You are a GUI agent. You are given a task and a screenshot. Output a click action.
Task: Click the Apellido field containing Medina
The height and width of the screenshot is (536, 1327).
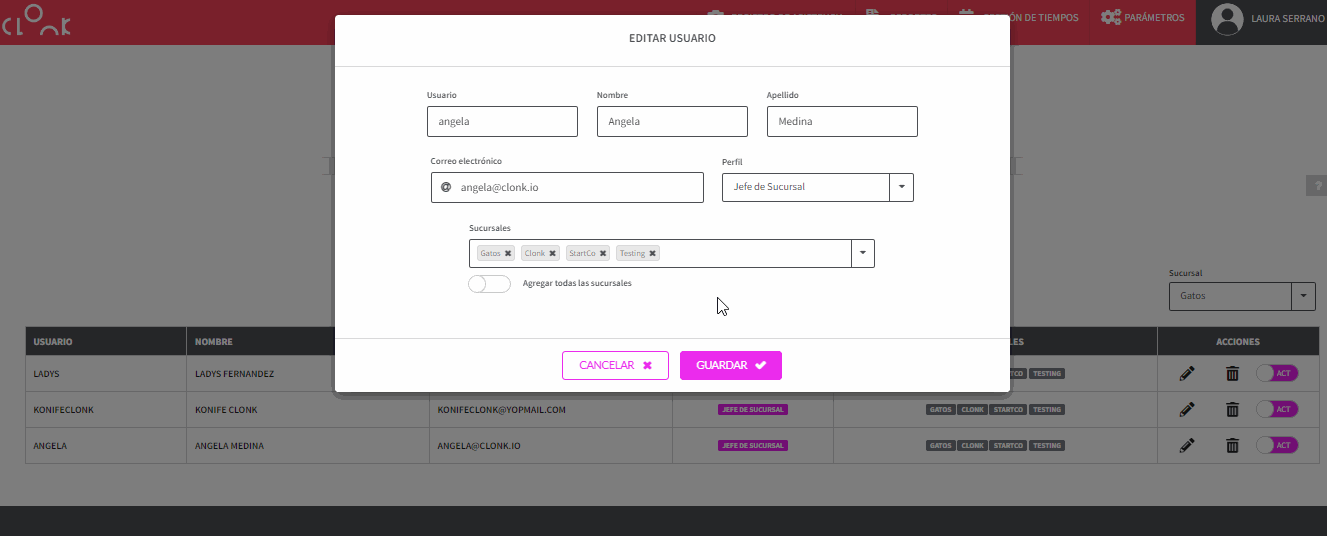[x=841, y=122]
